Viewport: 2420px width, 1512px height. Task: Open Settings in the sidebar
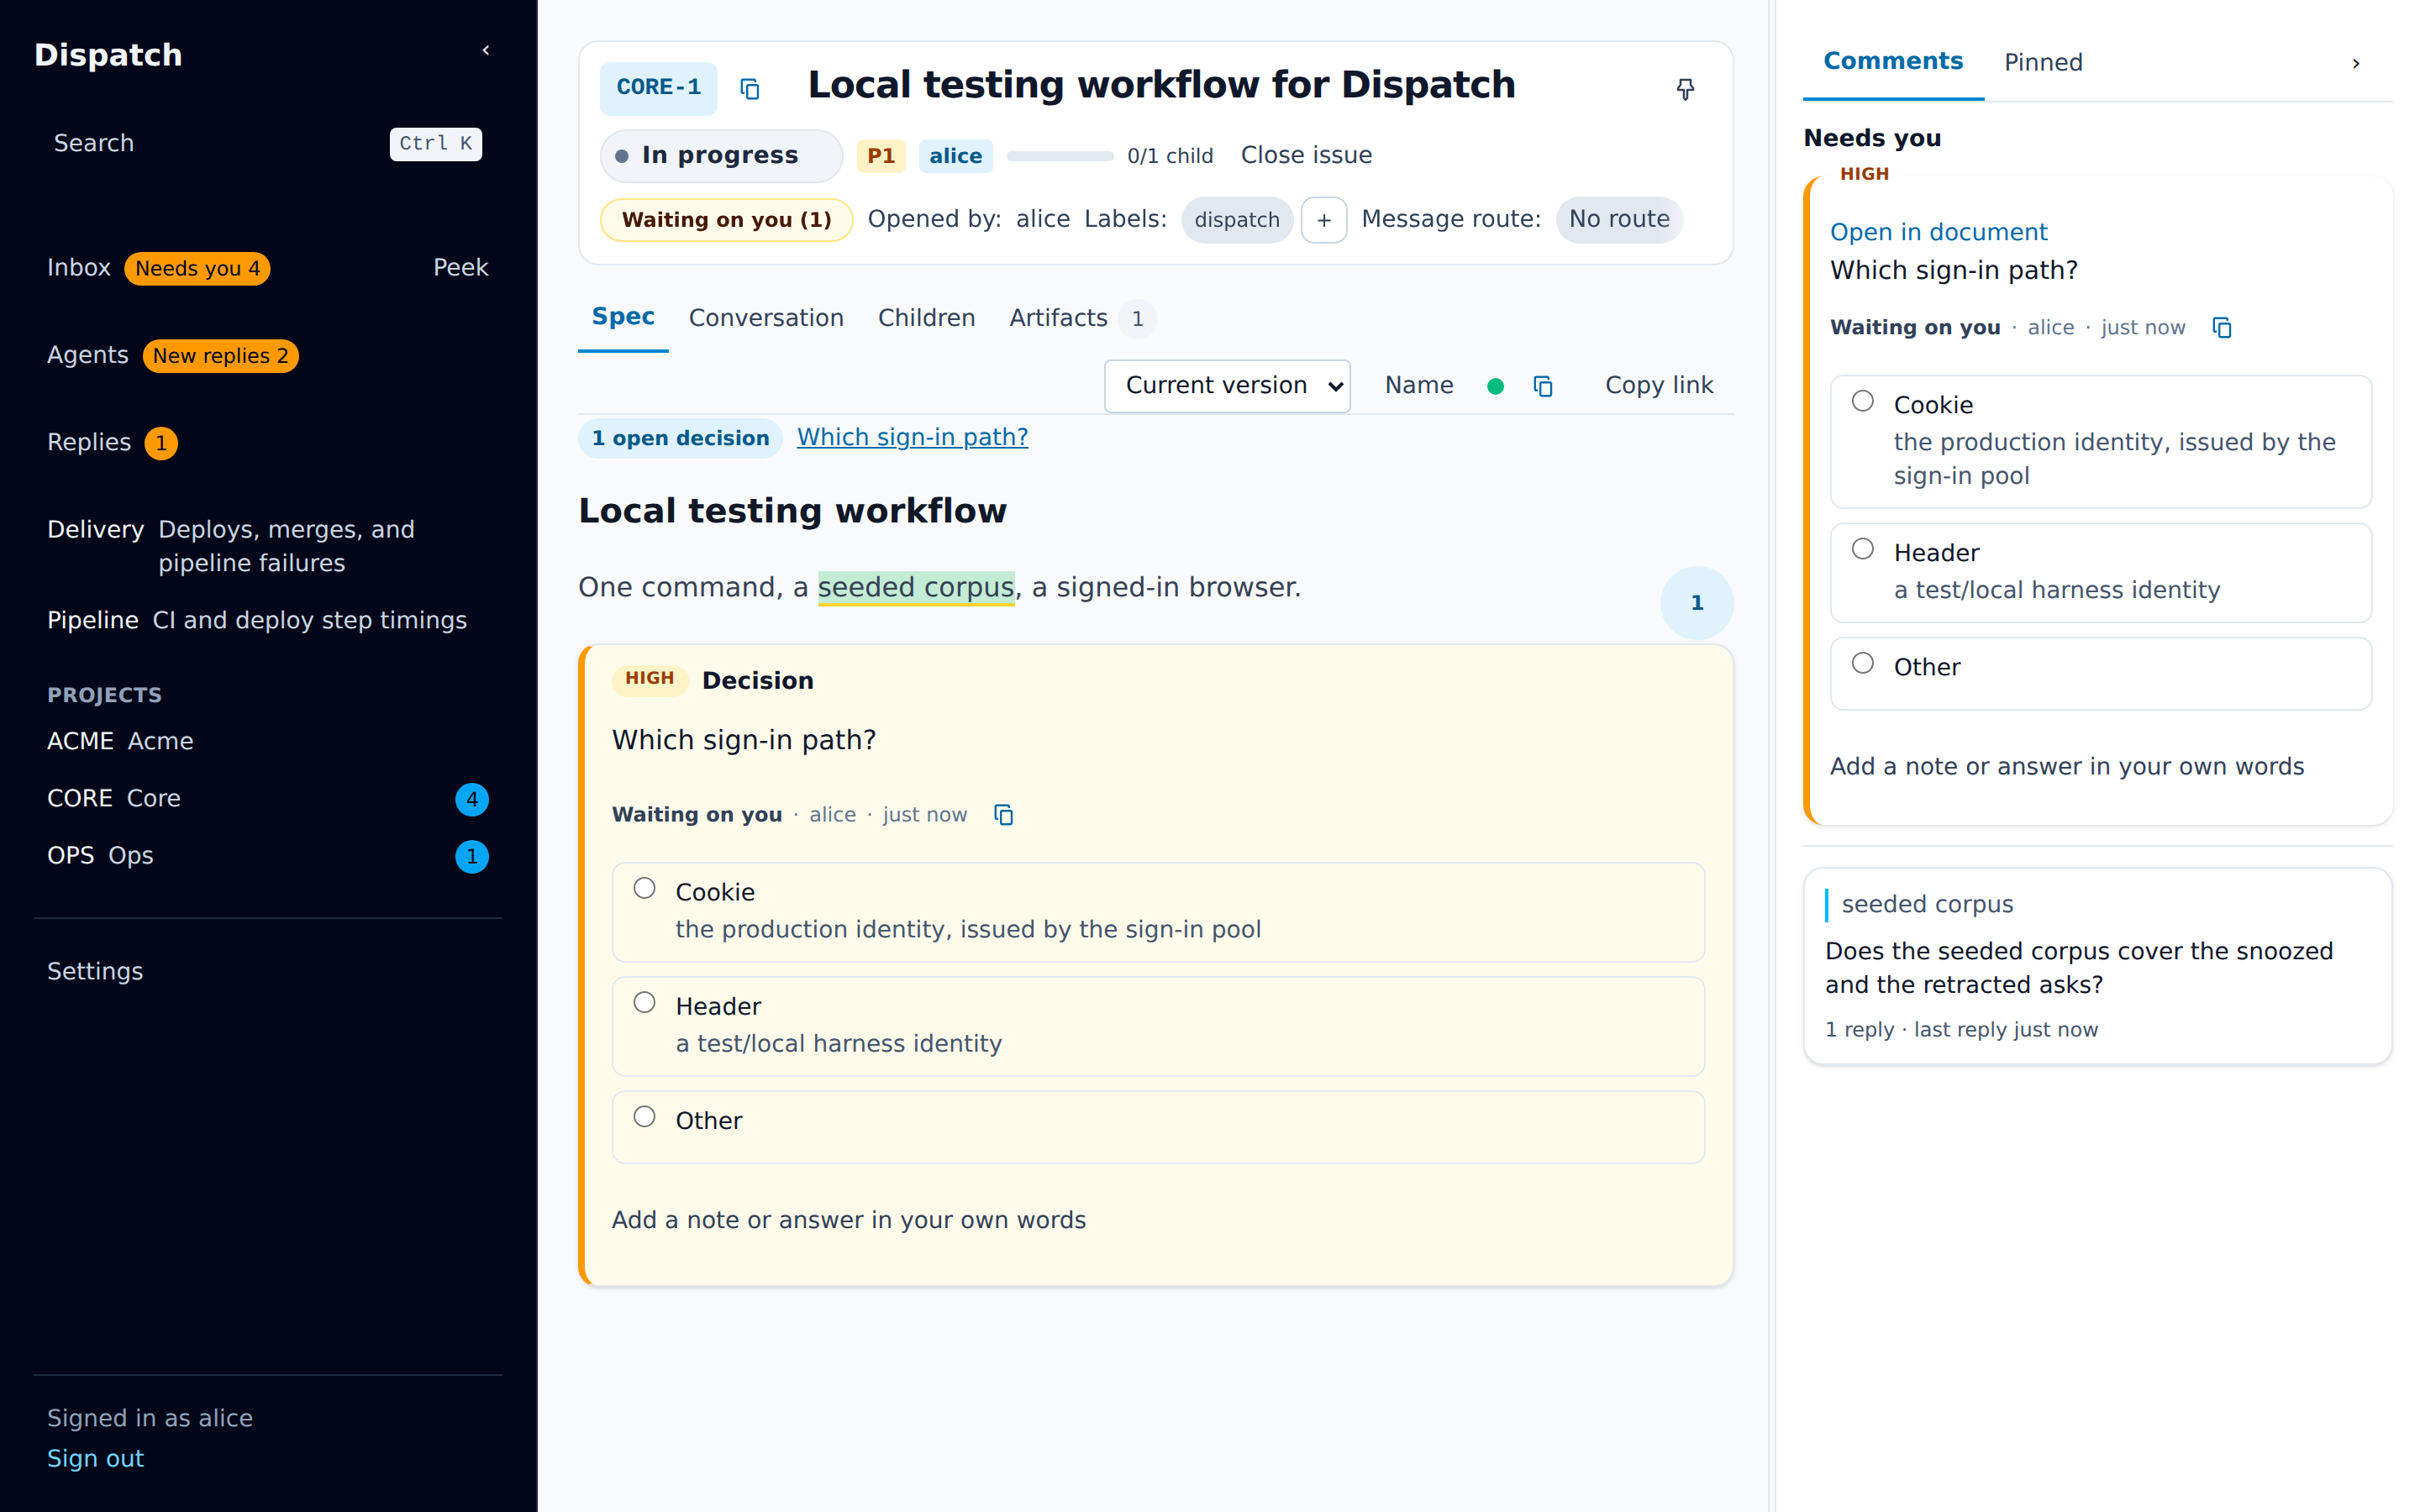click(x=95, y=972)
